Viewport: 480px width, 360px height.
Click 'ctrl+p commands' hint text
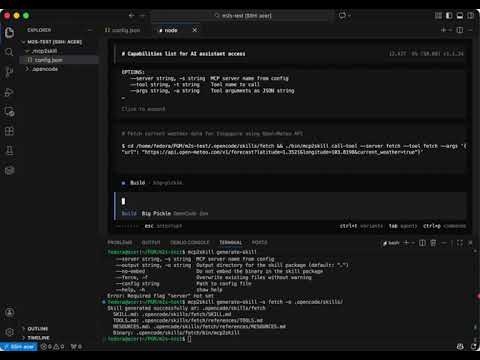pyautogui.click(x=444, y=226)
